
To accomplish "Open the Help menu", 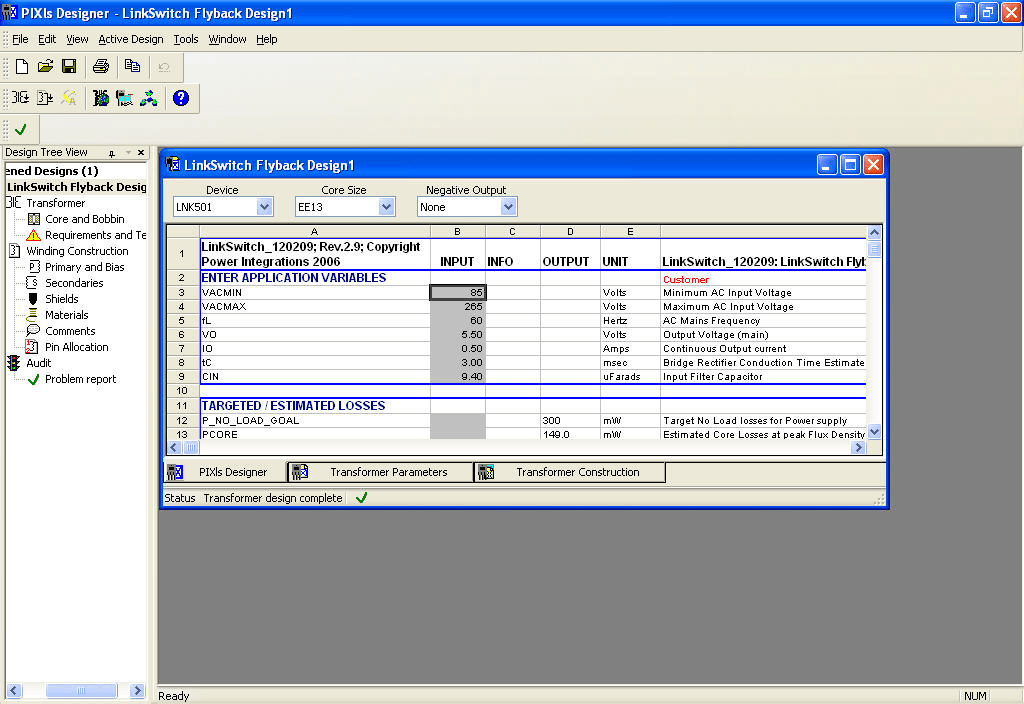I will (x=266, y=39).
